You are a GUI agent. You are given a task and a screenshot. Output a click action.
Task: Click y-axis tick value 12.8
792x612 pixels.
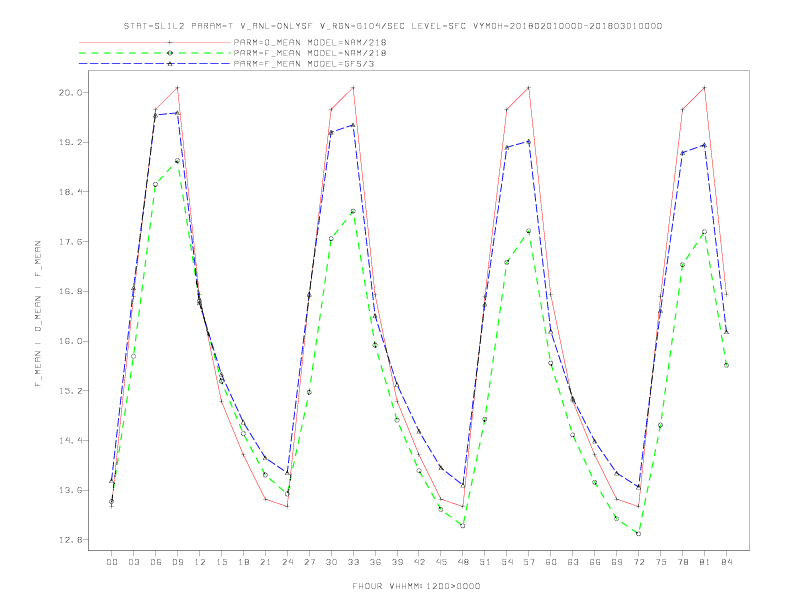[69, 540]
